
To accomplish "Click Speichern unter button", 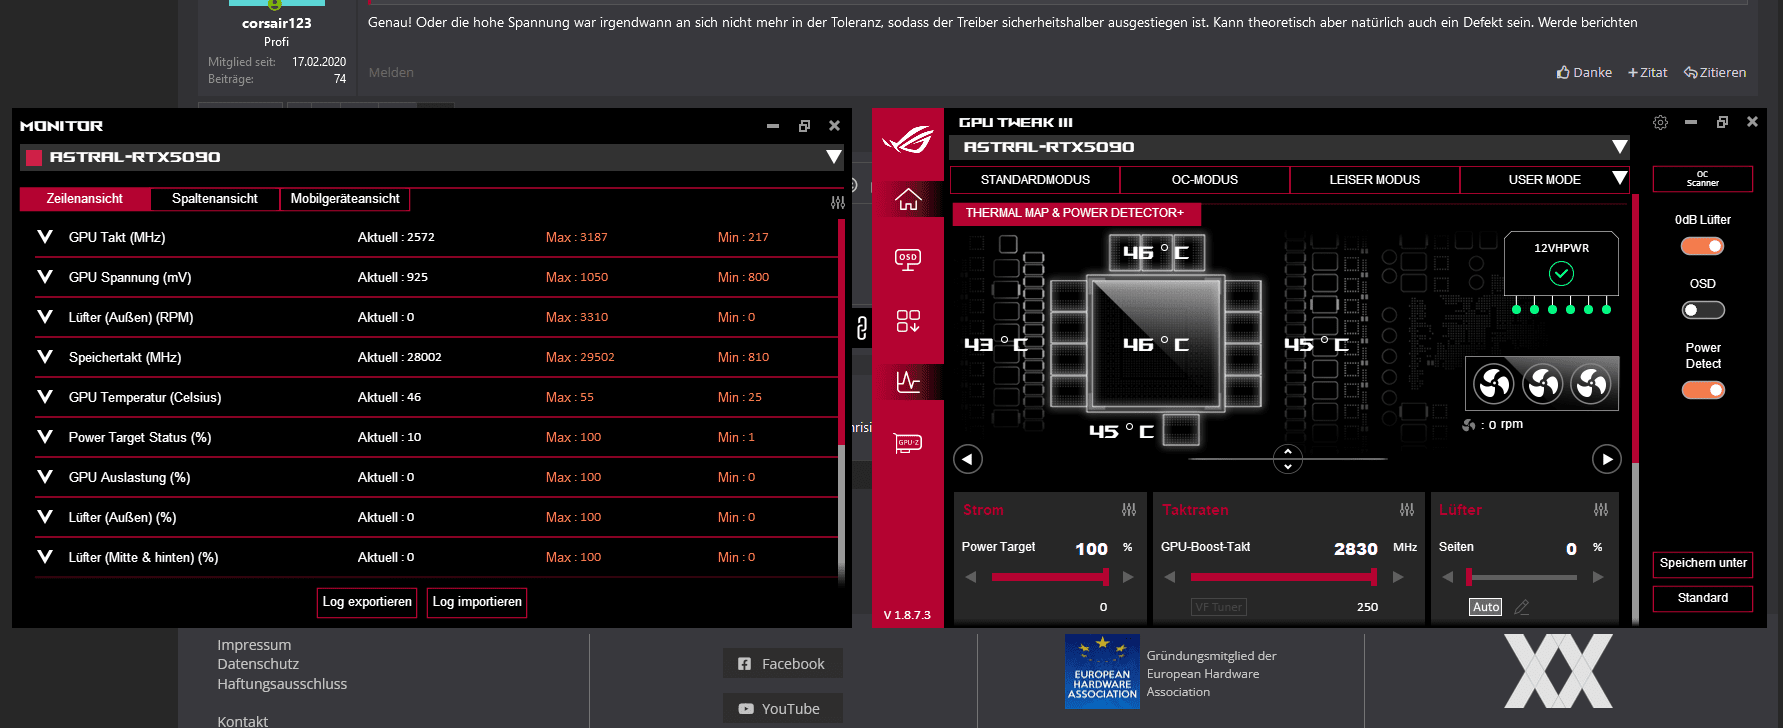I will coord(1703,563).
